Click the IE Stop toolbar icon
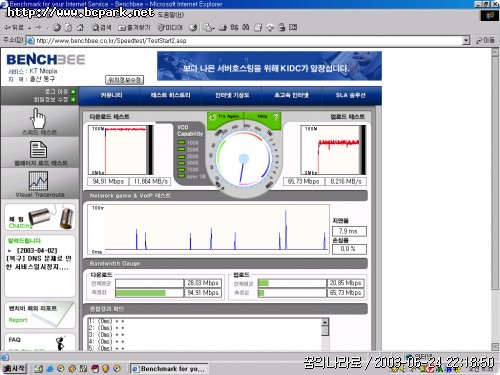 coord(57,28)
